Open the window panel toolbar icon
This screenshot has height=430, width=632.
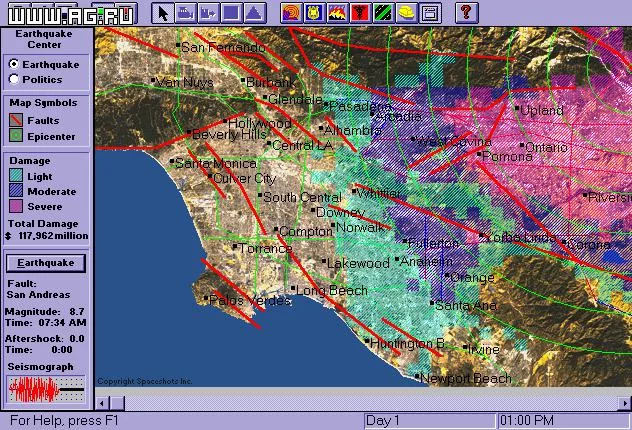429,13
